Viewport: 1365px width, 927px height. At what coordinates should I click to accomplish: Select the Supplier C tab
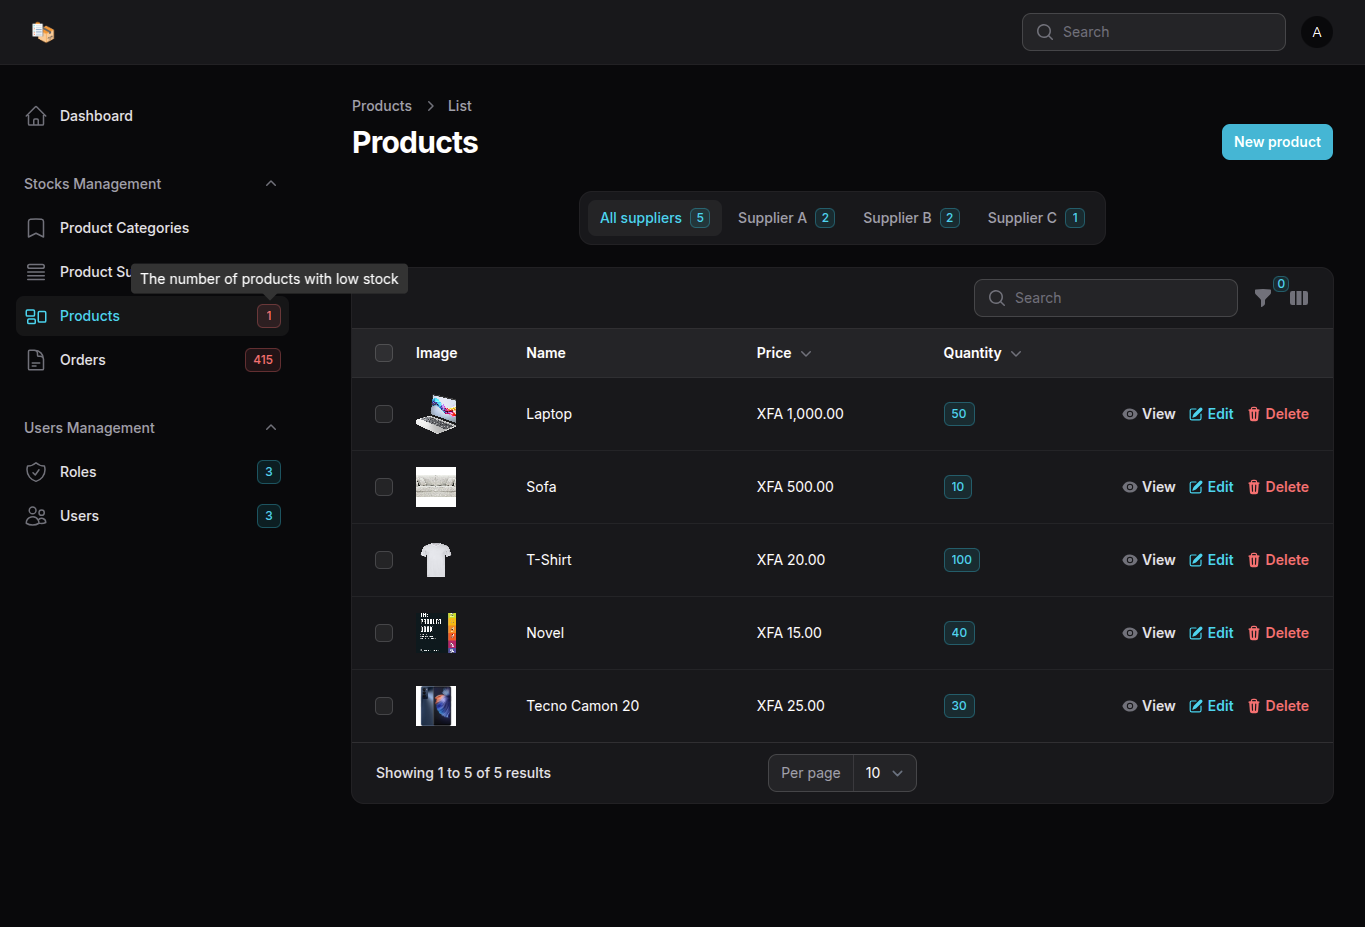[1035, 218]
